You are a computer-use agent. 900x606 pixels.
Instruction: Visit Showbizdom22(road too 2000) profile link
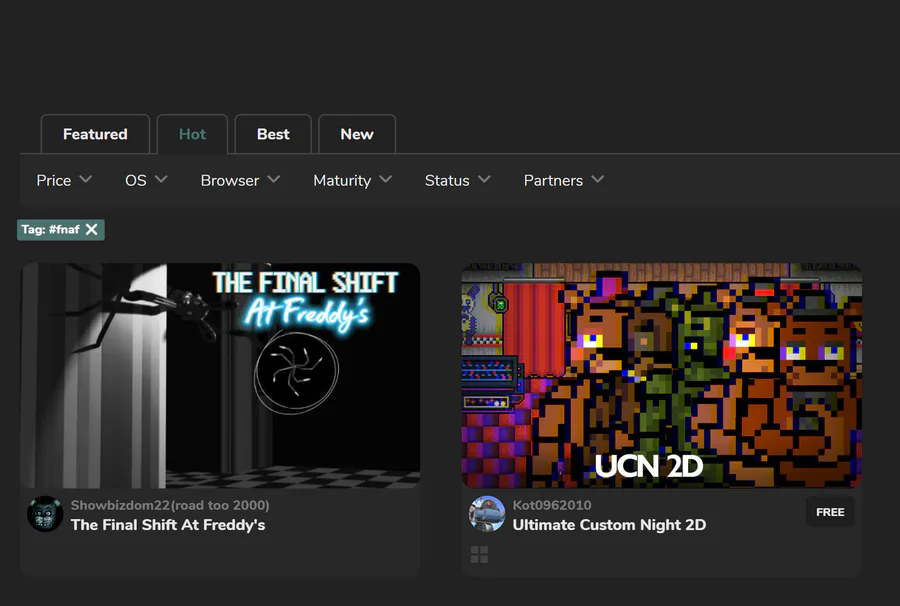(x=170, y=505)
